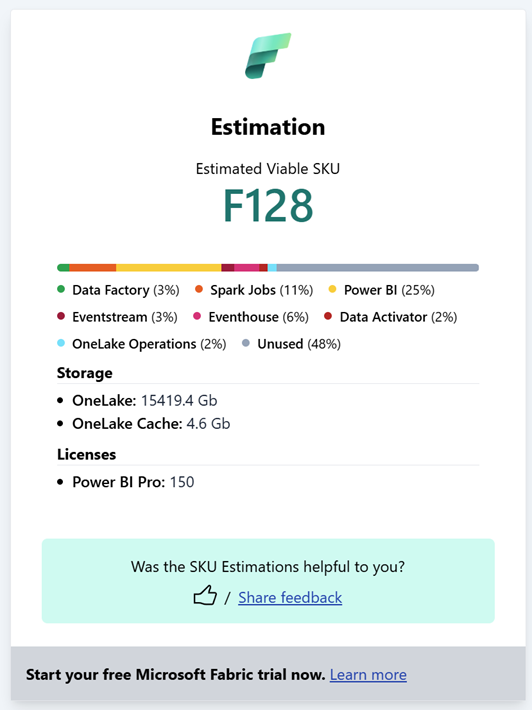
Task: Click the red Data Activator legend dot
Action: pyautogui.click(x=328, y=316)
